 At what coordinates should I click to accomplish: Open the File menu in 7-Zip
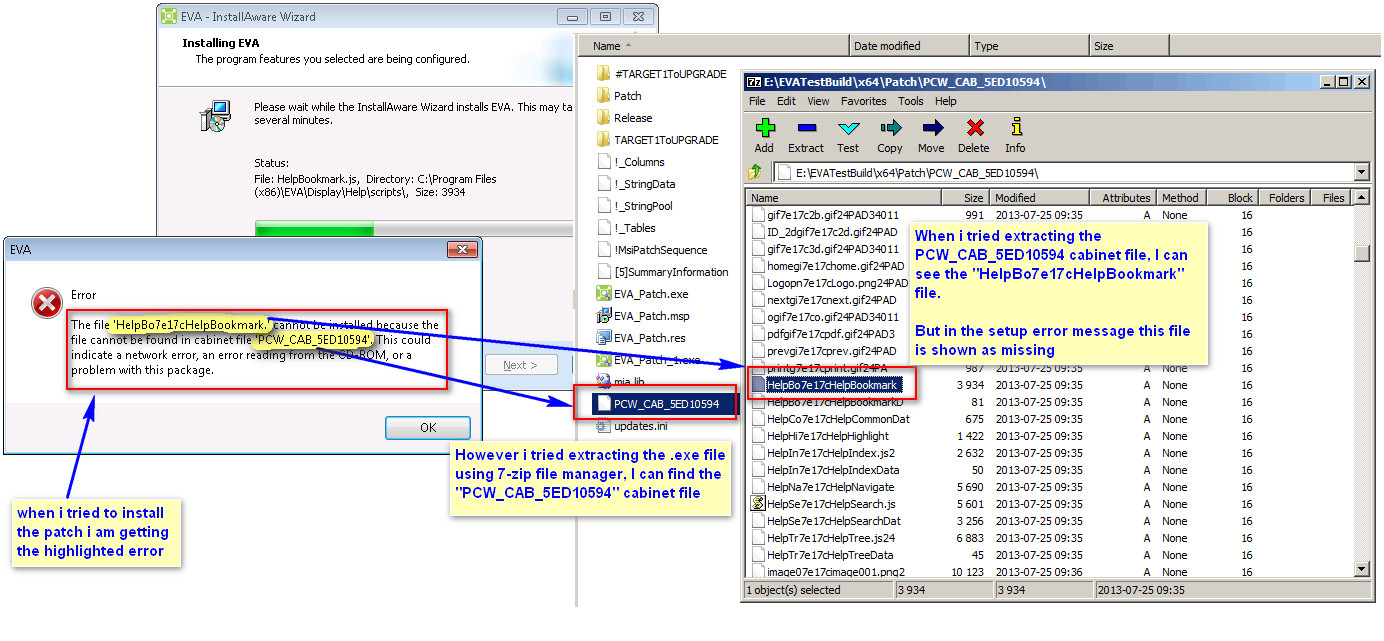(757, 101)
